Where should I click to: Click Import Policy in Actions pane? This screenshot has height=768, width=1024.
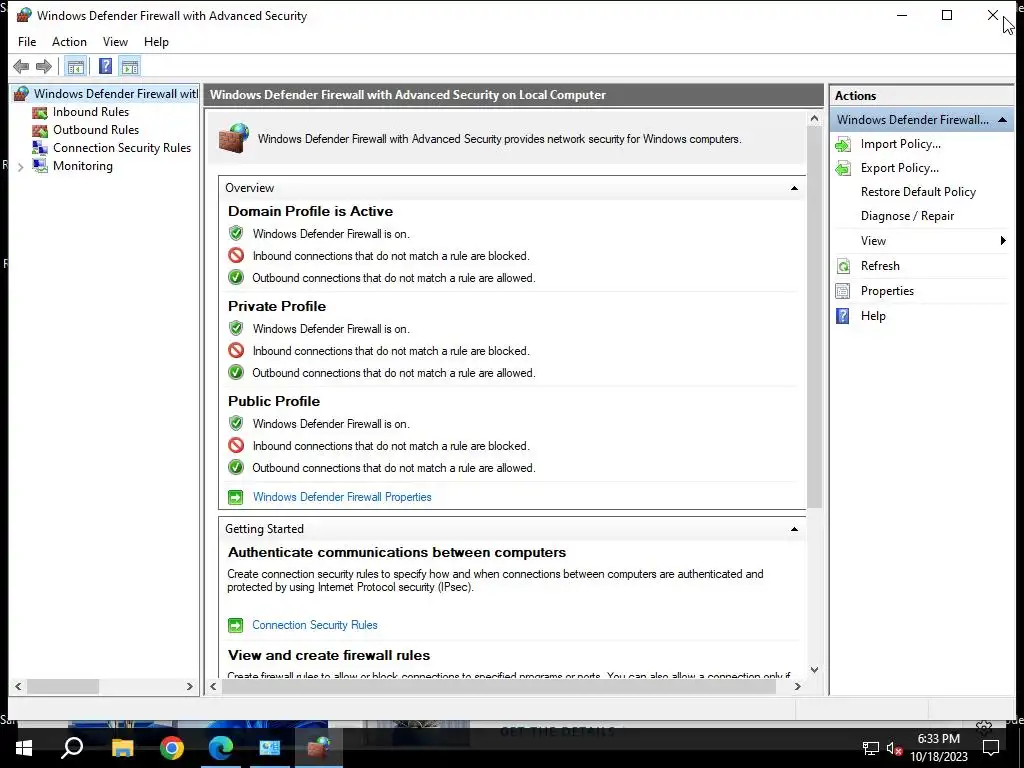[x=901, y=144]
